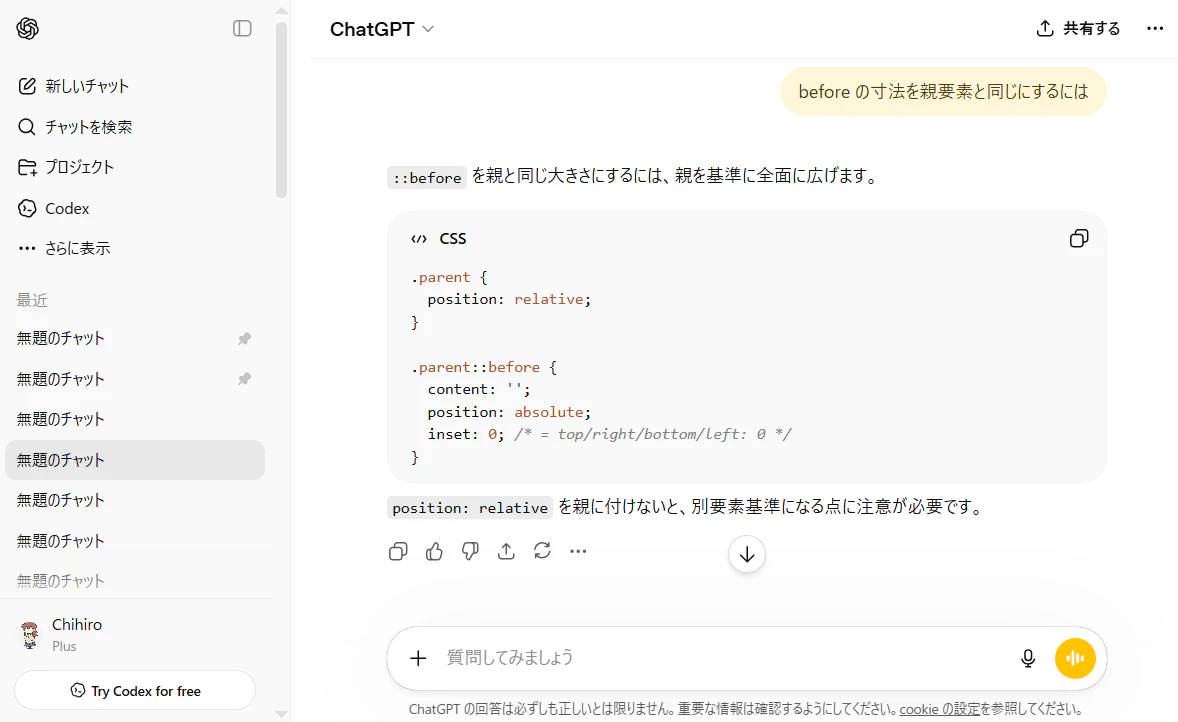Viewport: 1178px width, 722px height.
Task: Start voice mode with the yellow button
Action: click(x=1075, y=658)
